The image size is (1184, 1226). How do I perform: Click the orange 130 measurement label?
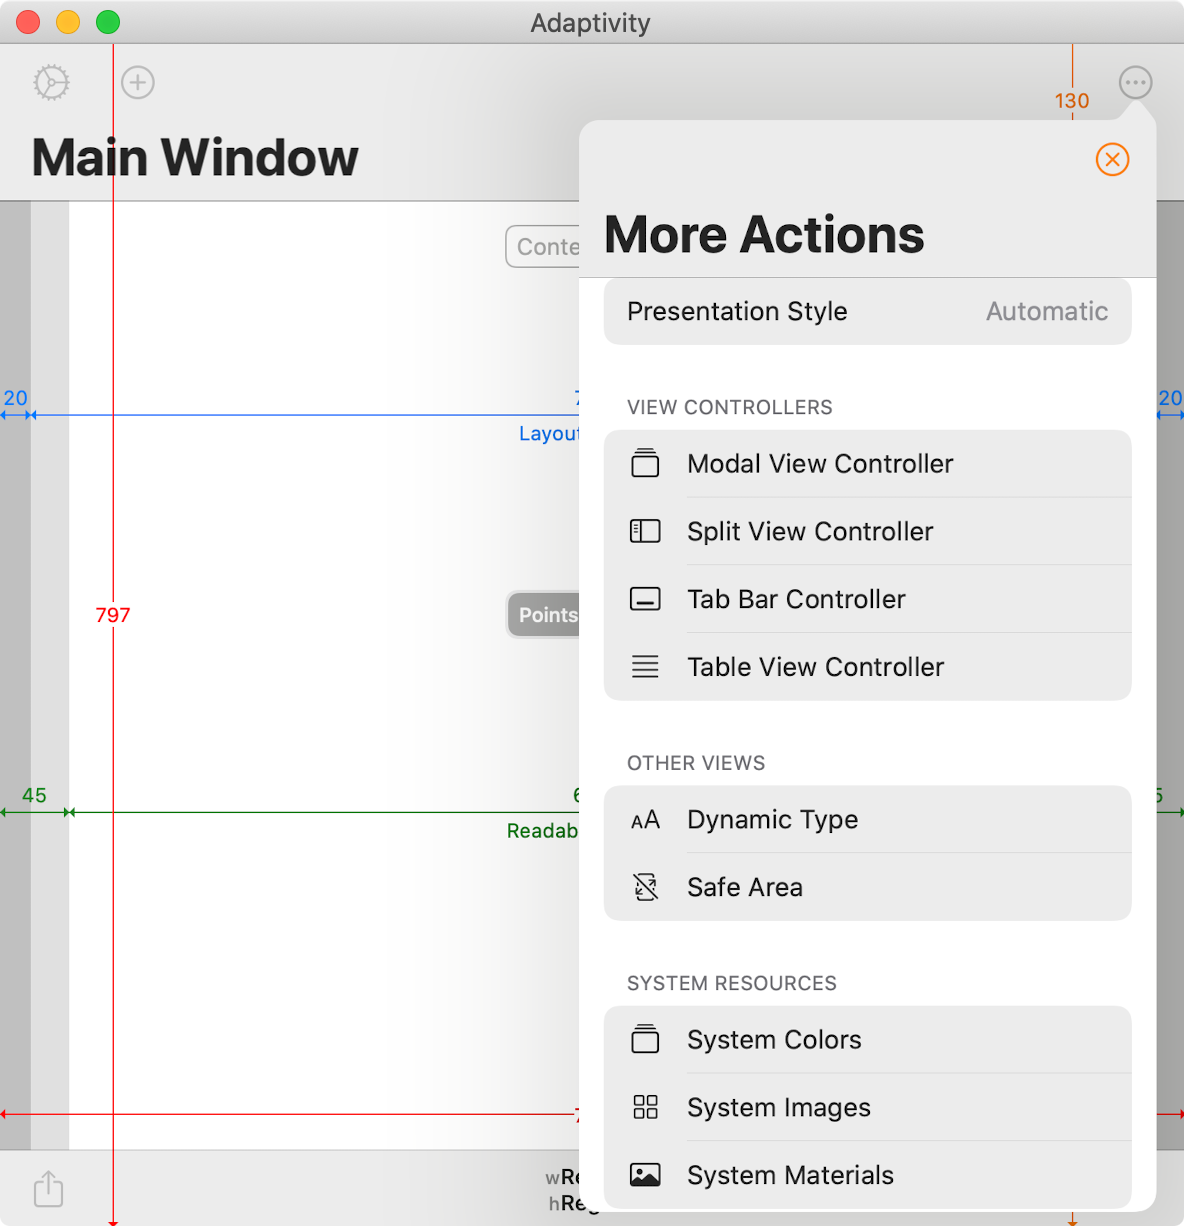[1072, 101]
